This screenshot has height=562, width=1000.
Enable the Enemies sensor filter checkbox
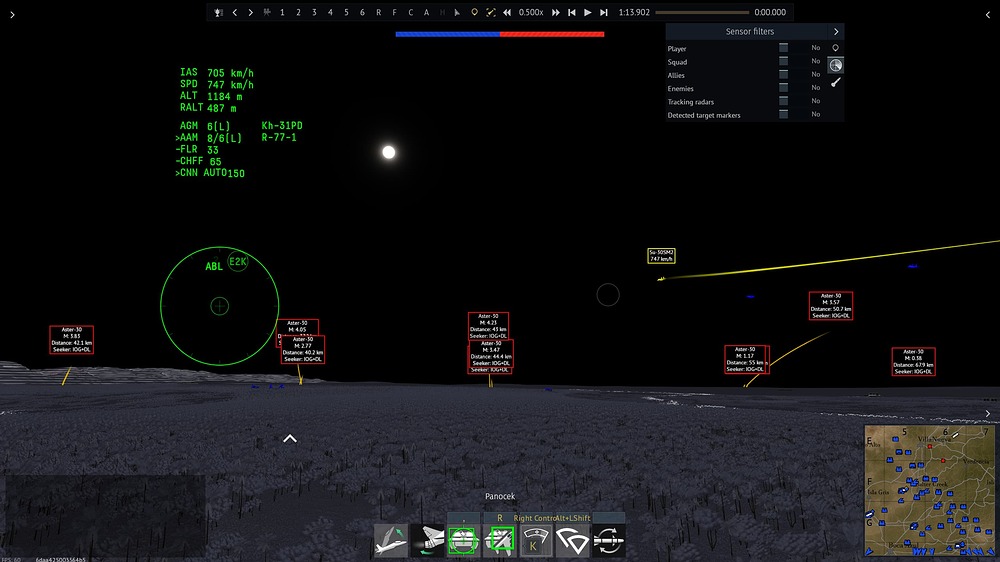pyautogui.click(x=783, y=88)
